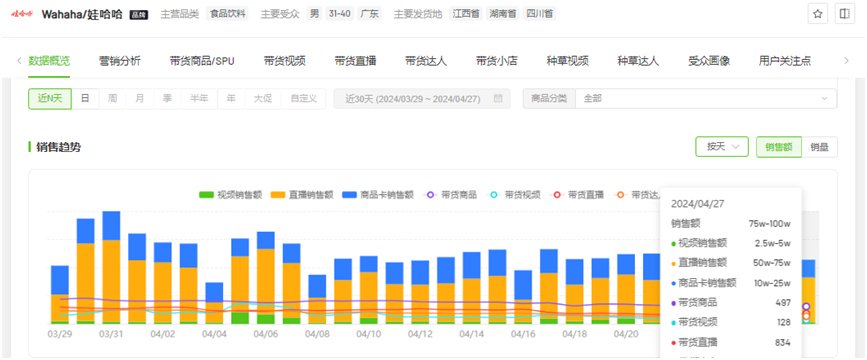Select the 自定义 period option
867x360 pixels.
click(304, 99)
